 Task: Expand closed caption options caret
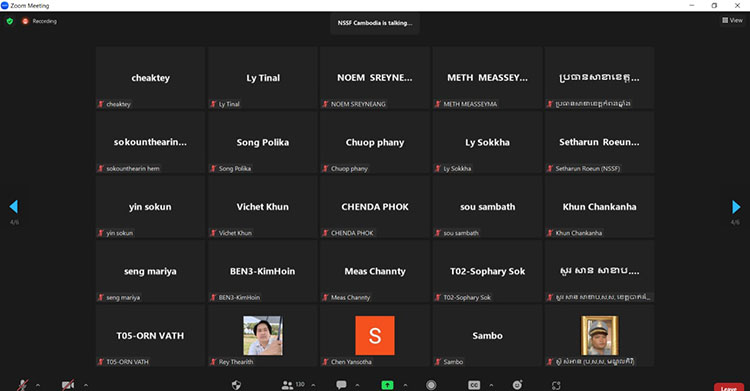[x=491, y=385]
